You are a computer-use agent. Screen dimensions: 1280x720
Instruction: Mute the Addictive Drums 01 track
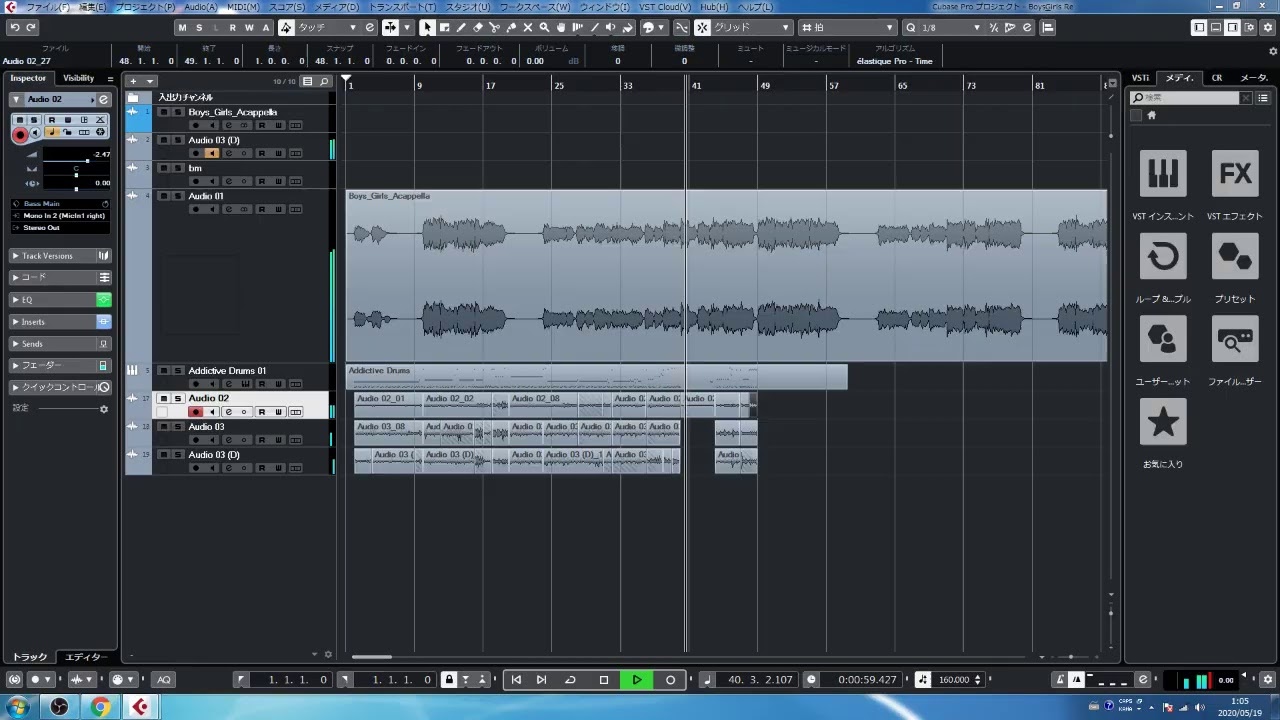point(164,371)
